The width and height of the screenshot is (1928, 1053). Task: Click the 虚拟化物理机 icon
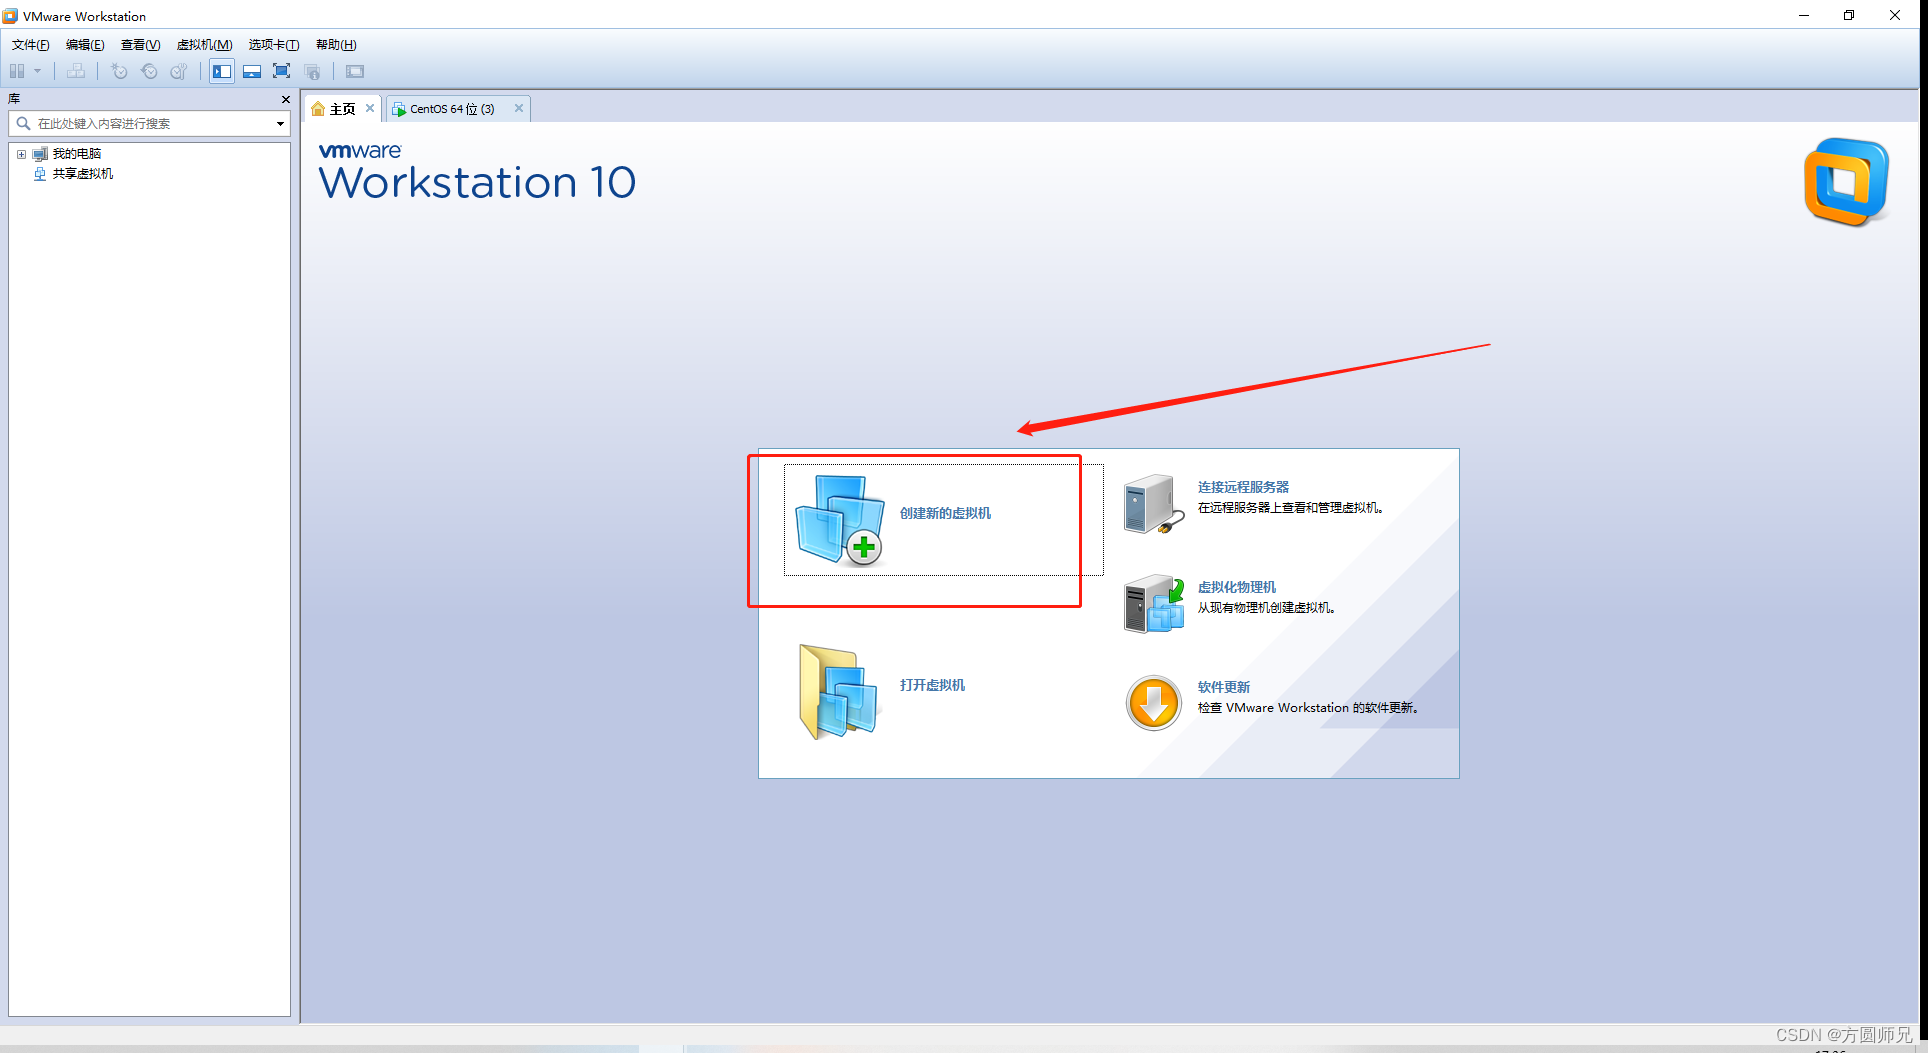click(x=1154, y=603)
